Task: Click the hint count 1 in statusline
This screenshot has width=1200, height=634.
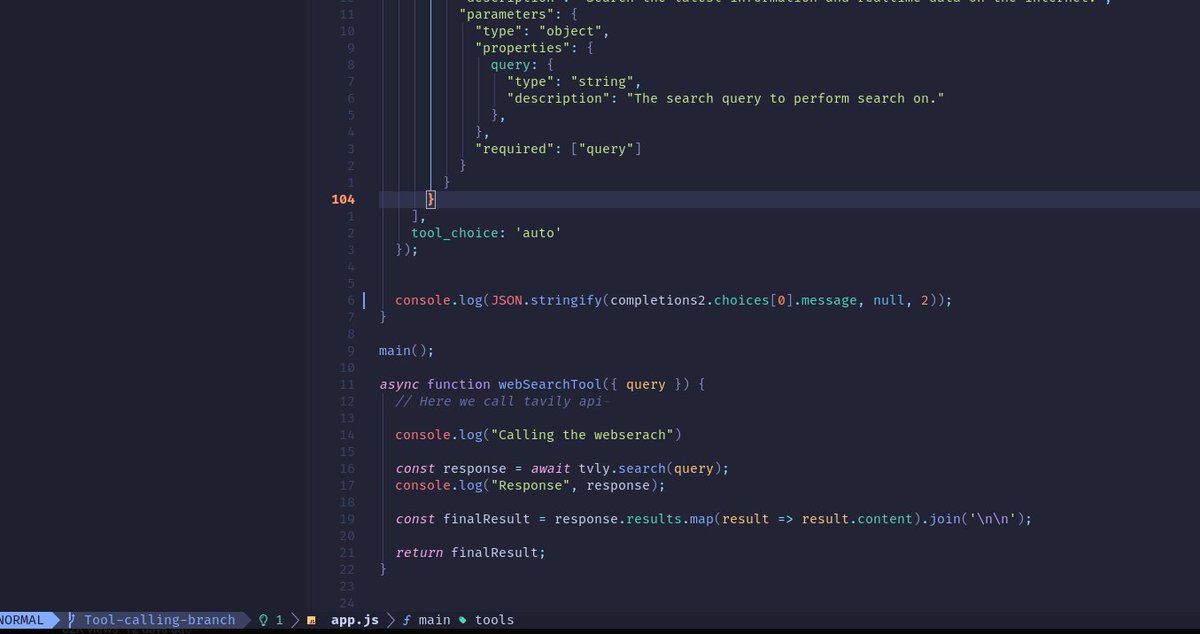Action: click(x=279, y=620)
